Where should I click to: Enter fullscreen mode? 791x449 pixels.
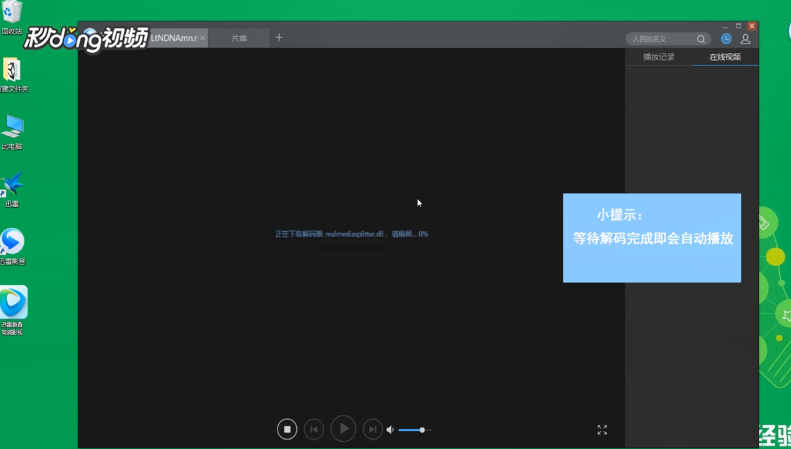tap(602, 430)
